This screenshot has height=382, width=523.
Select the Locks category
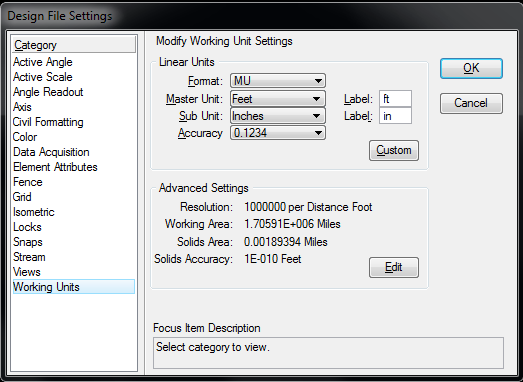[74, 227]
